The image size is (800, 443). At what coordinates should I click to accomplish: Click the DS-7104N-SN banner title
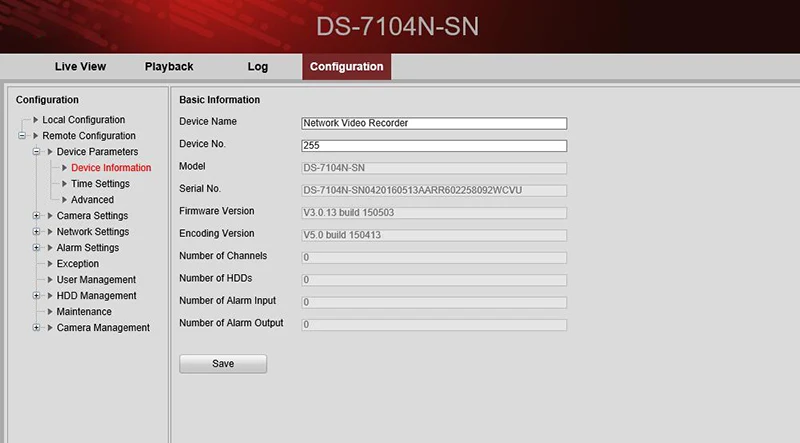coord(397,27)
